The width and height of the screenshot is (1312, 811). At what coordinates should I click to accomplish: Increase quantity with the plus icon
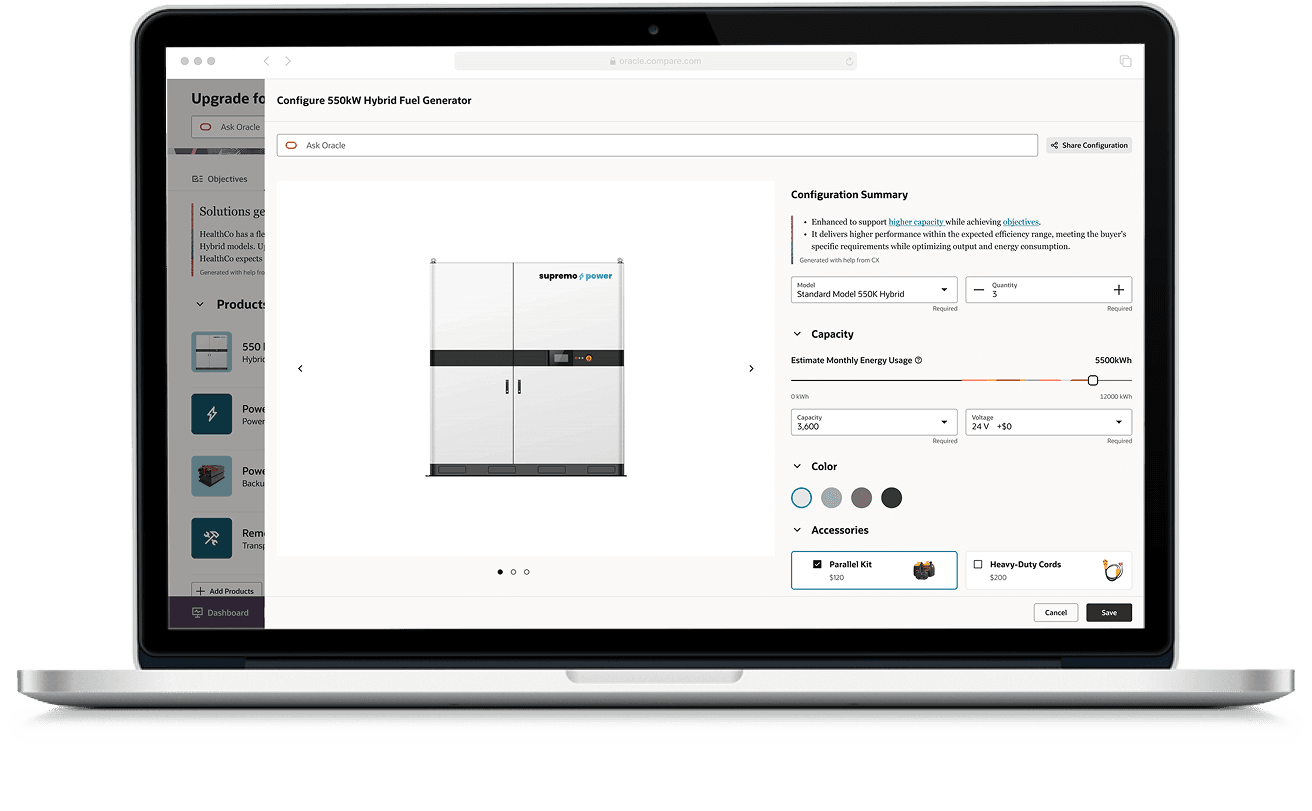coord(1118,290)
